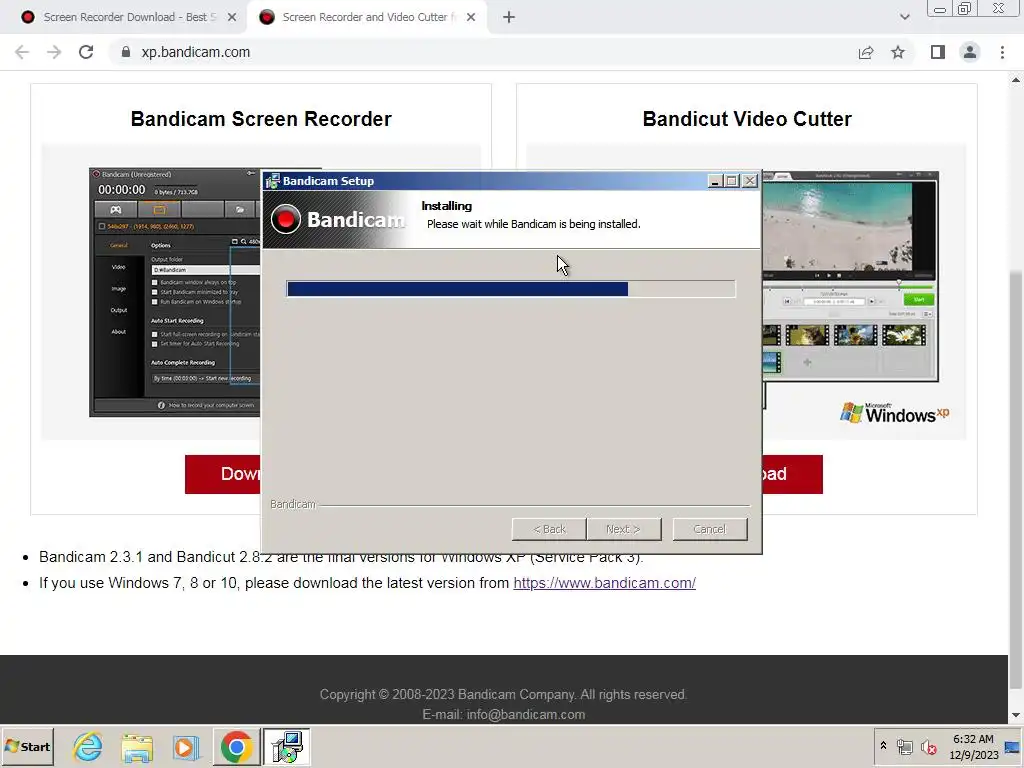This screenshot has height=768, width=1024.
Task: Click the Bandicut Download red button
Action: pos(792,474)
